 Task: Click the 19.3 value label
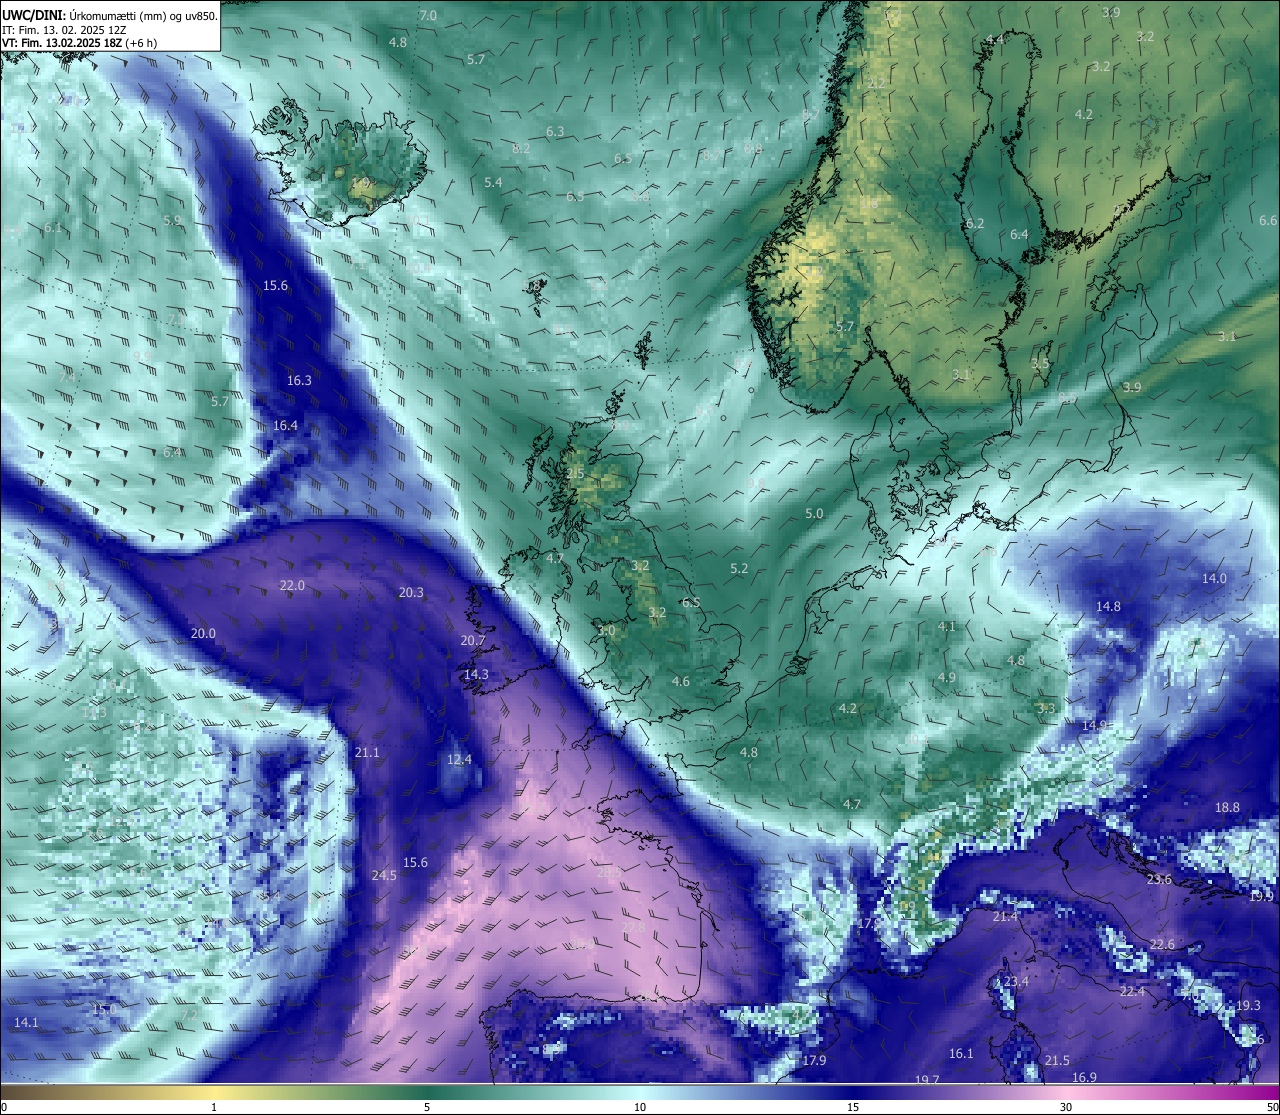[x=1248, y=1005]
